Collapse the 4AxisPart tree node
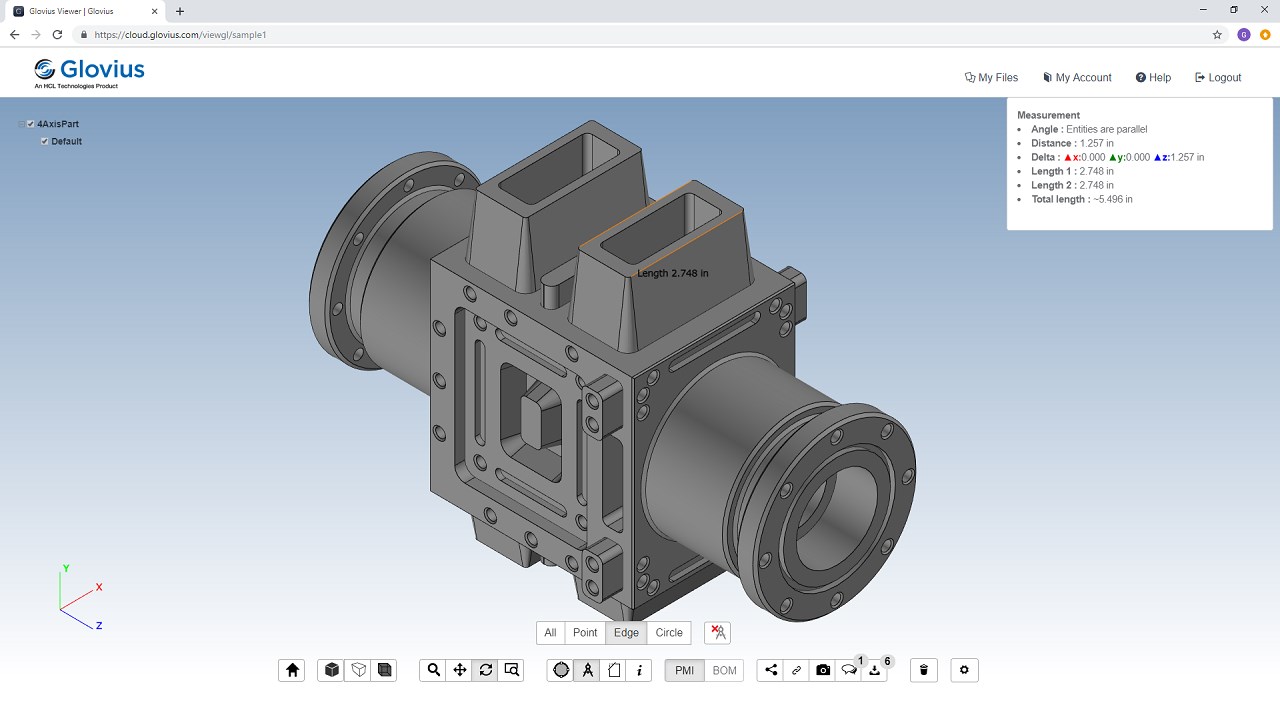The width and height of the screenshot is (1280, 720). pyautogui.click(x=22, y=124)
